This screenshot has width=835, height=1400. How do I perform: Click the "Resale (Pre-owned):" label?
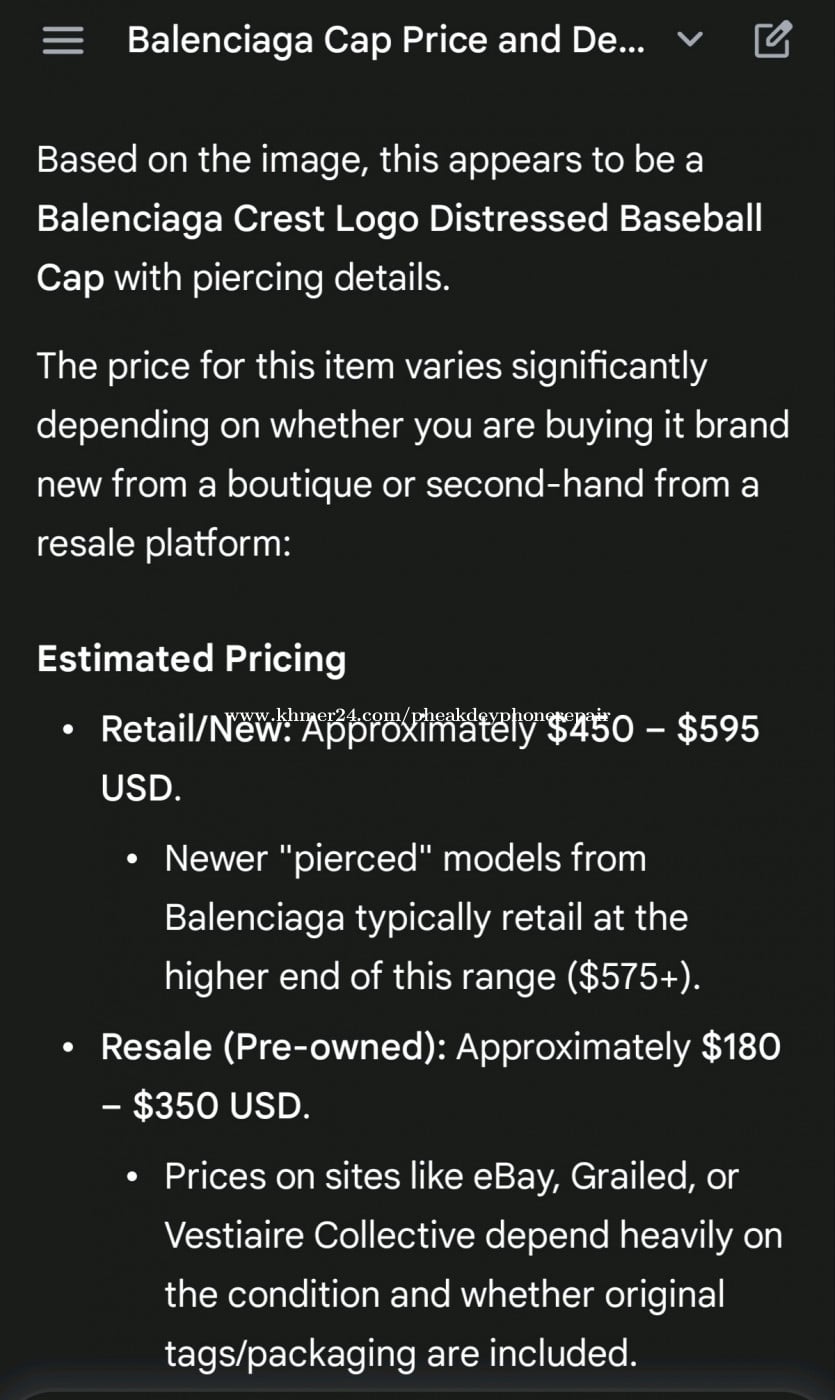click(273, 1047)
